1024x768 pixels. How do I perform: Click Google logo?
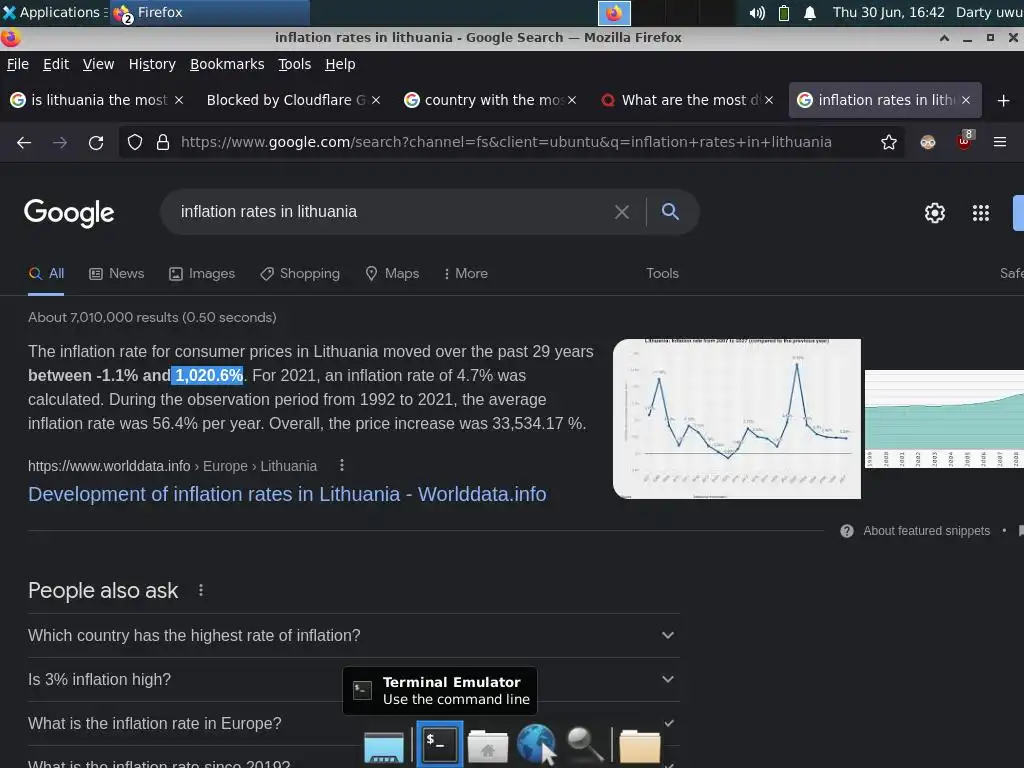coord(69,213)
